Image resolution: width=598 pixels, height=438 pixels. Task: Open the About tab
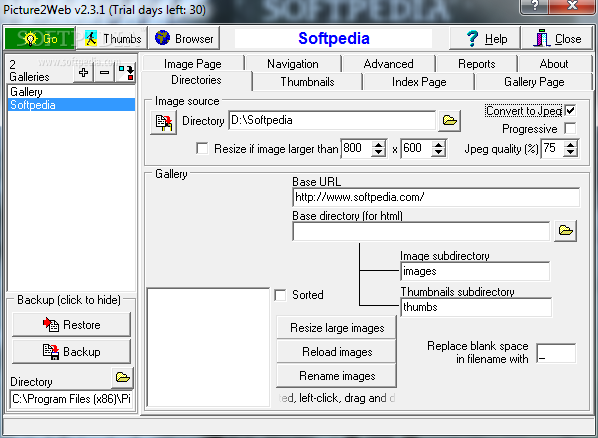(x=554, y=64)
